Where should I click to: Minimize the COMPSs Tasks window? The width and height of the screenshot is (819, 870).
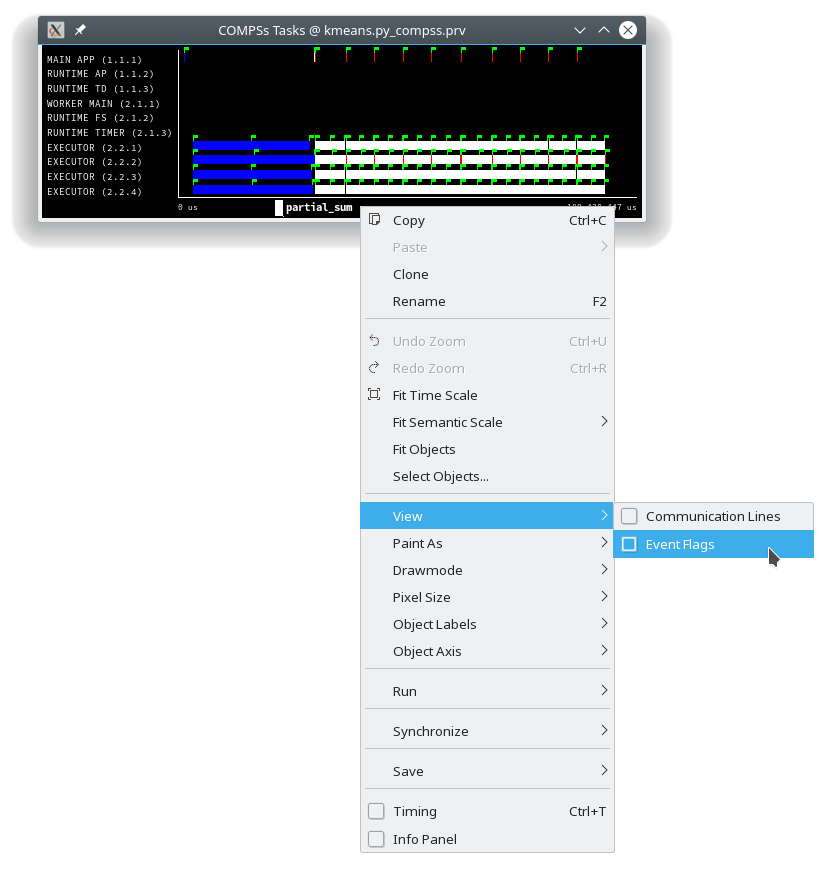tap(580, 30)
